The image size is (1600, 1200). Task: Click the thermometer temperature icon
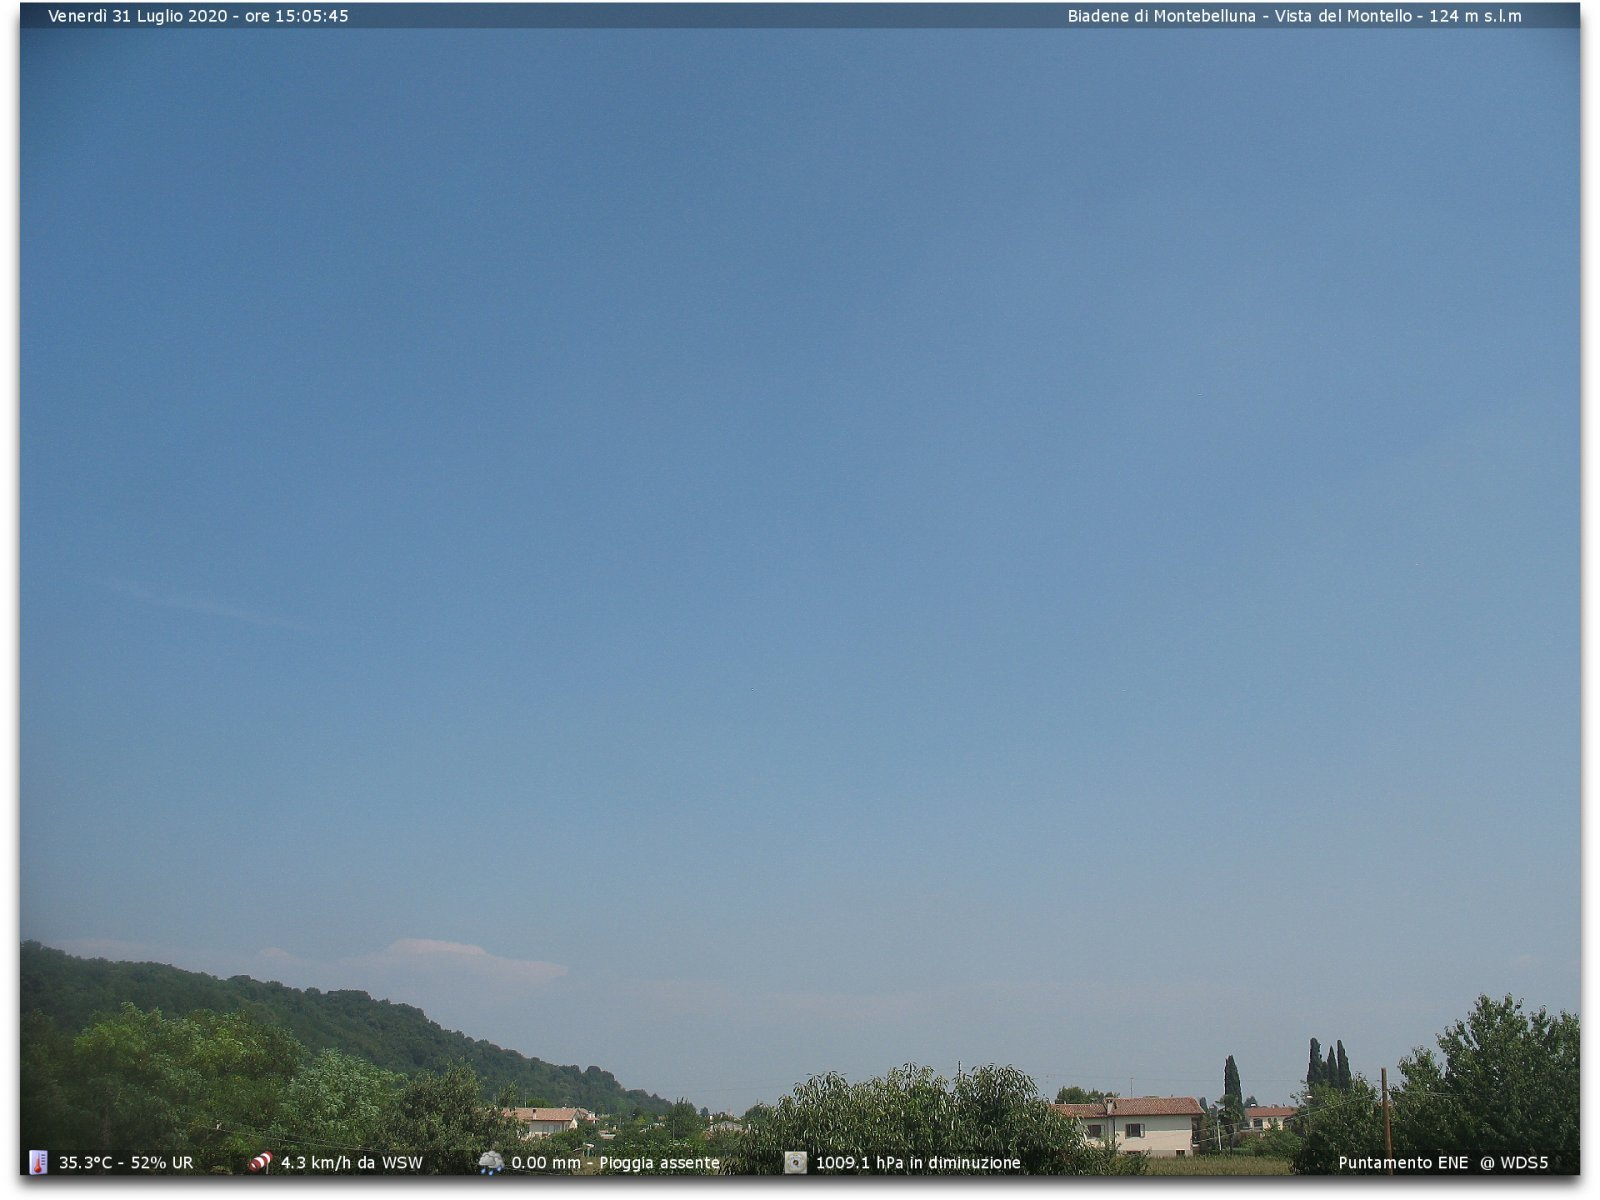[38, 1162]
